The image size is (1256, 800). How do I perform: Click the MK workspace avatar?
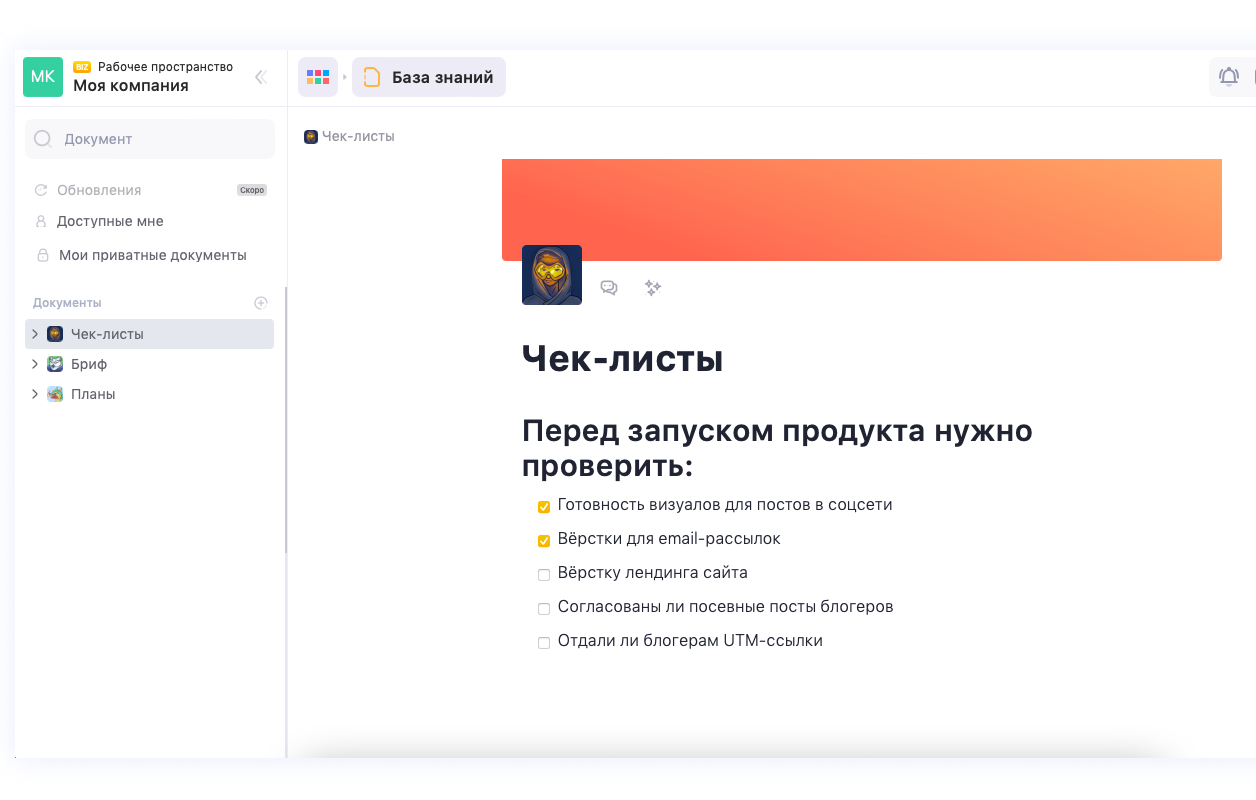[42, 76]
